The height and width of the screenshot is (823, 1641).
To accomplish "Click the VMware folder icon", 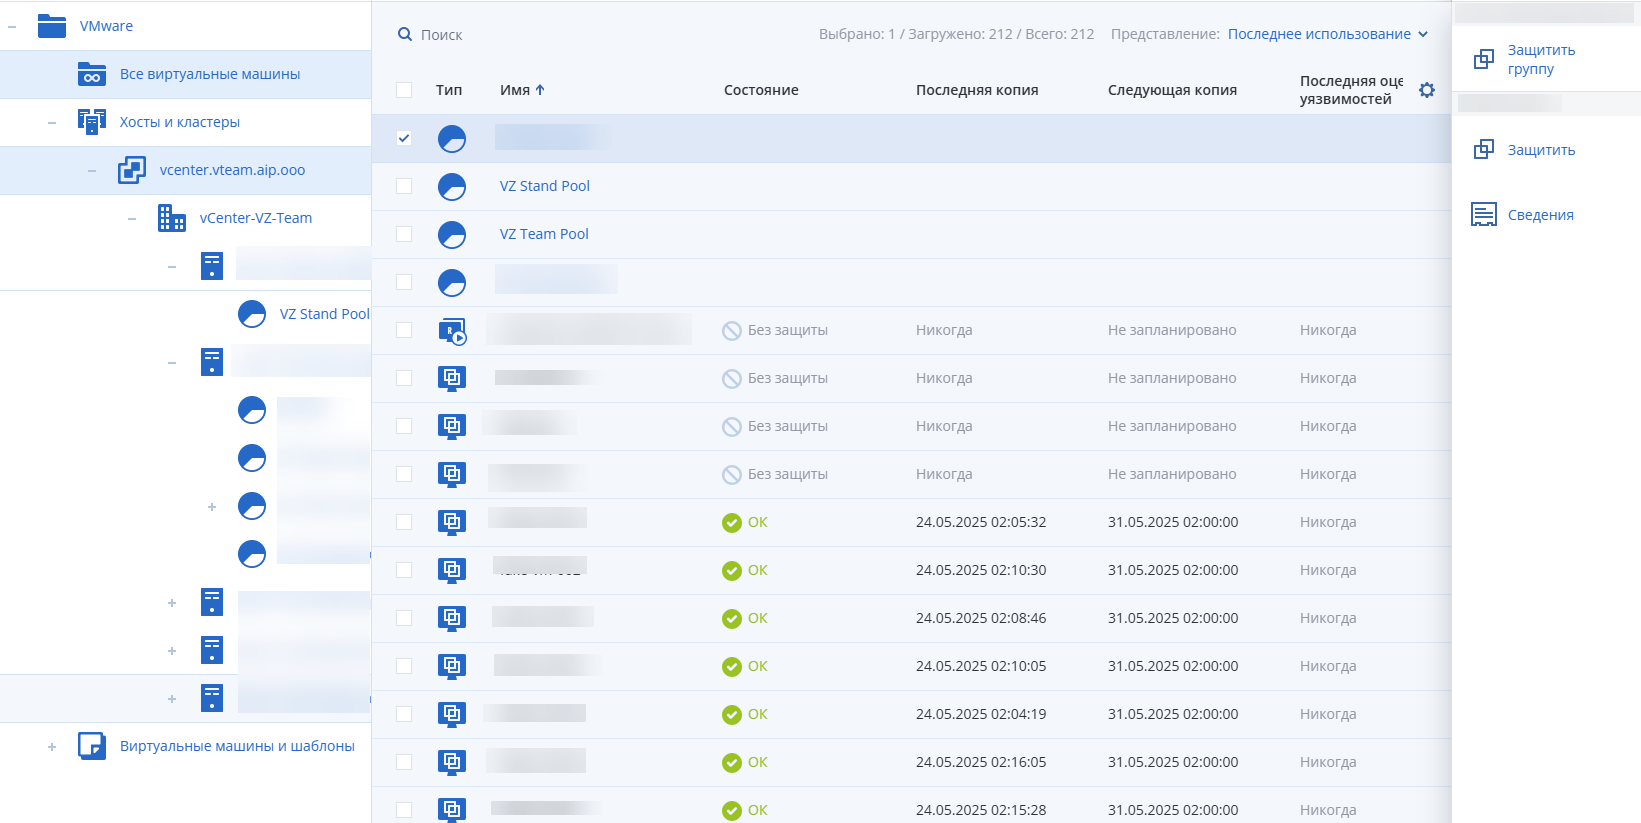I will (52, 26).
